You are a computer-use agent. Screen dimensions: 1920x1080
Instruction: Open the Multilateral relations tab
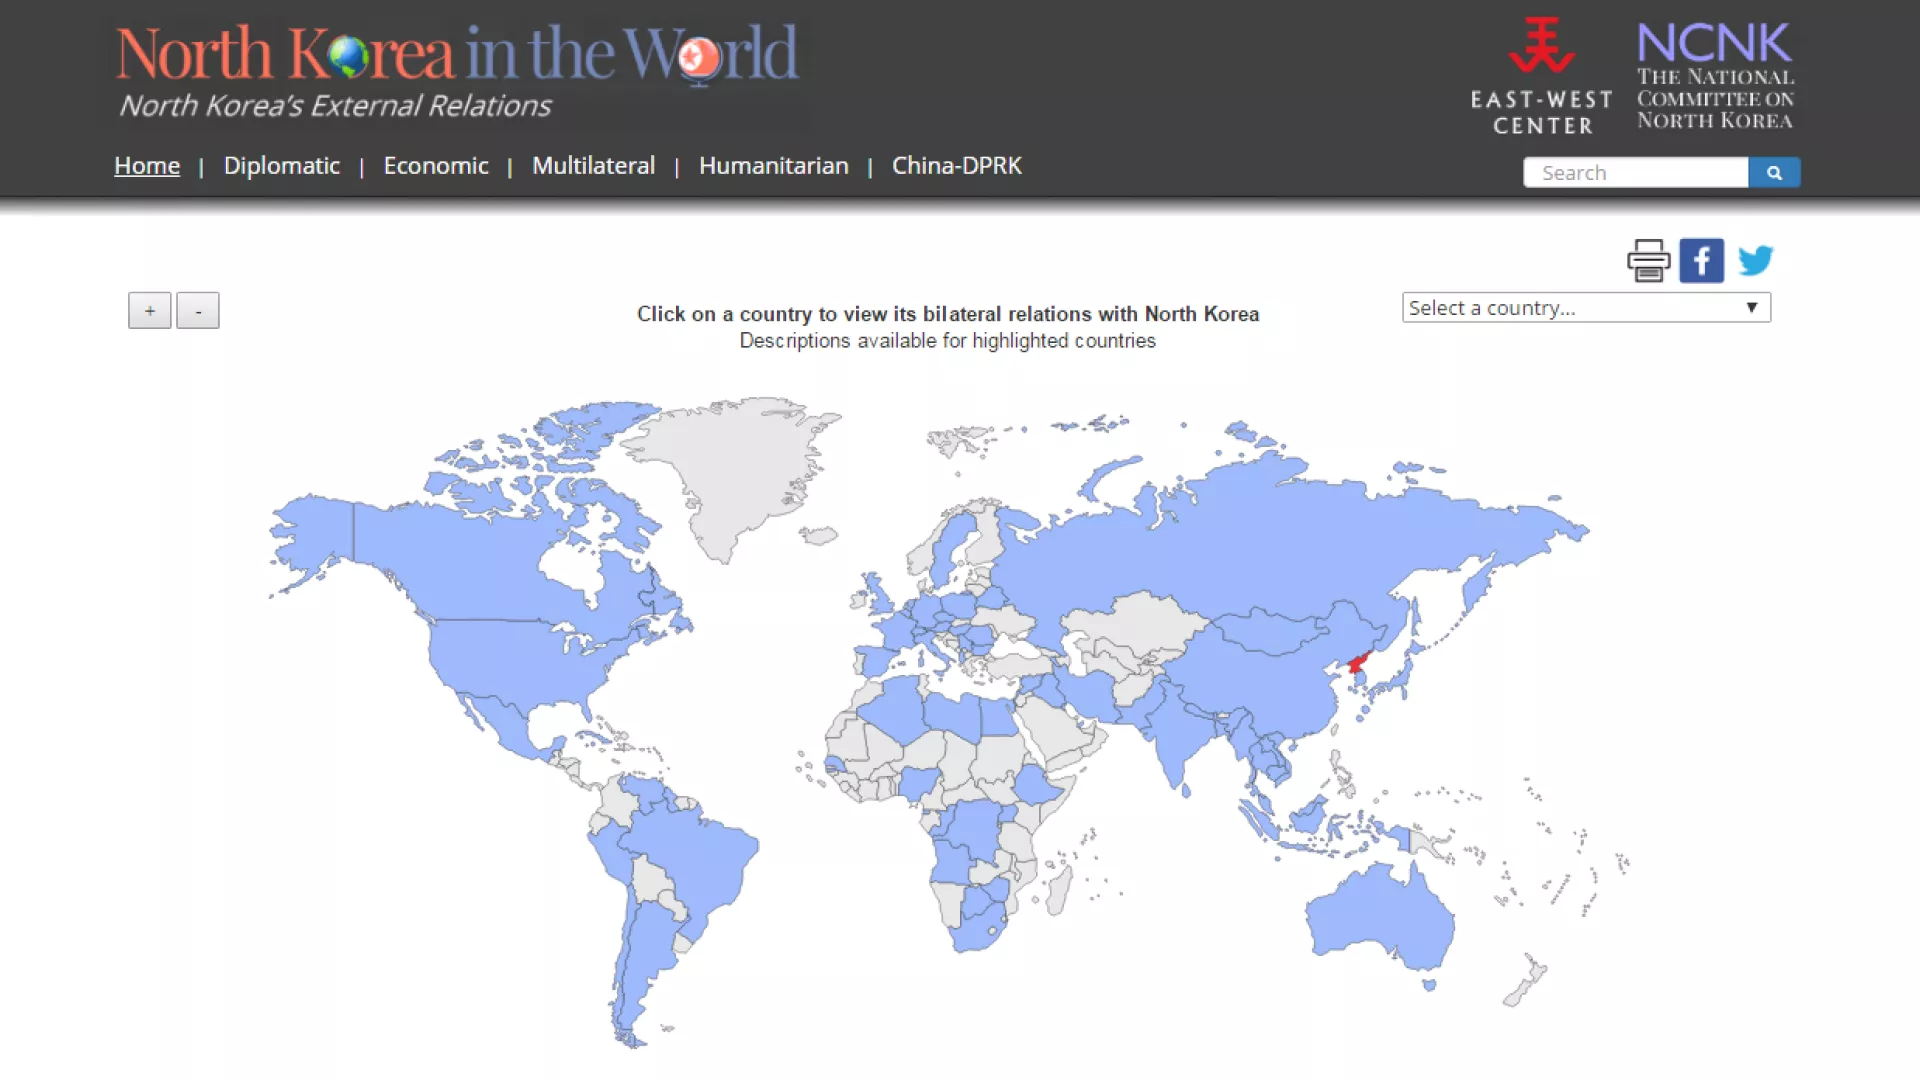click(x=593, y=165)
